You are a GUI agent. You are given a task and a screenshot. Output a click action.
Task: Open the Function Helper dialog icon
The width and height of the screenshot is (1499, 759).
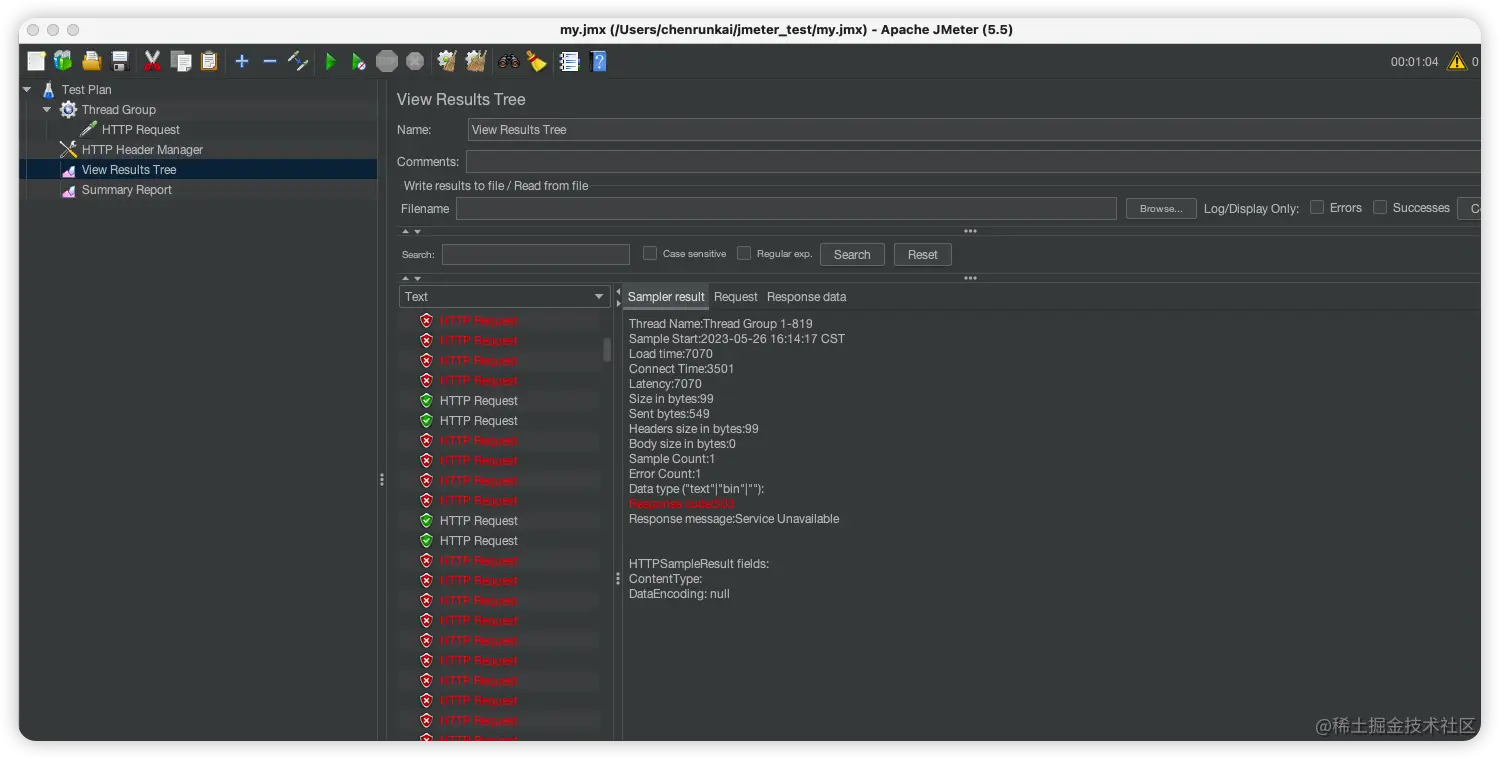pyautogui.click(x=569, y=62)
